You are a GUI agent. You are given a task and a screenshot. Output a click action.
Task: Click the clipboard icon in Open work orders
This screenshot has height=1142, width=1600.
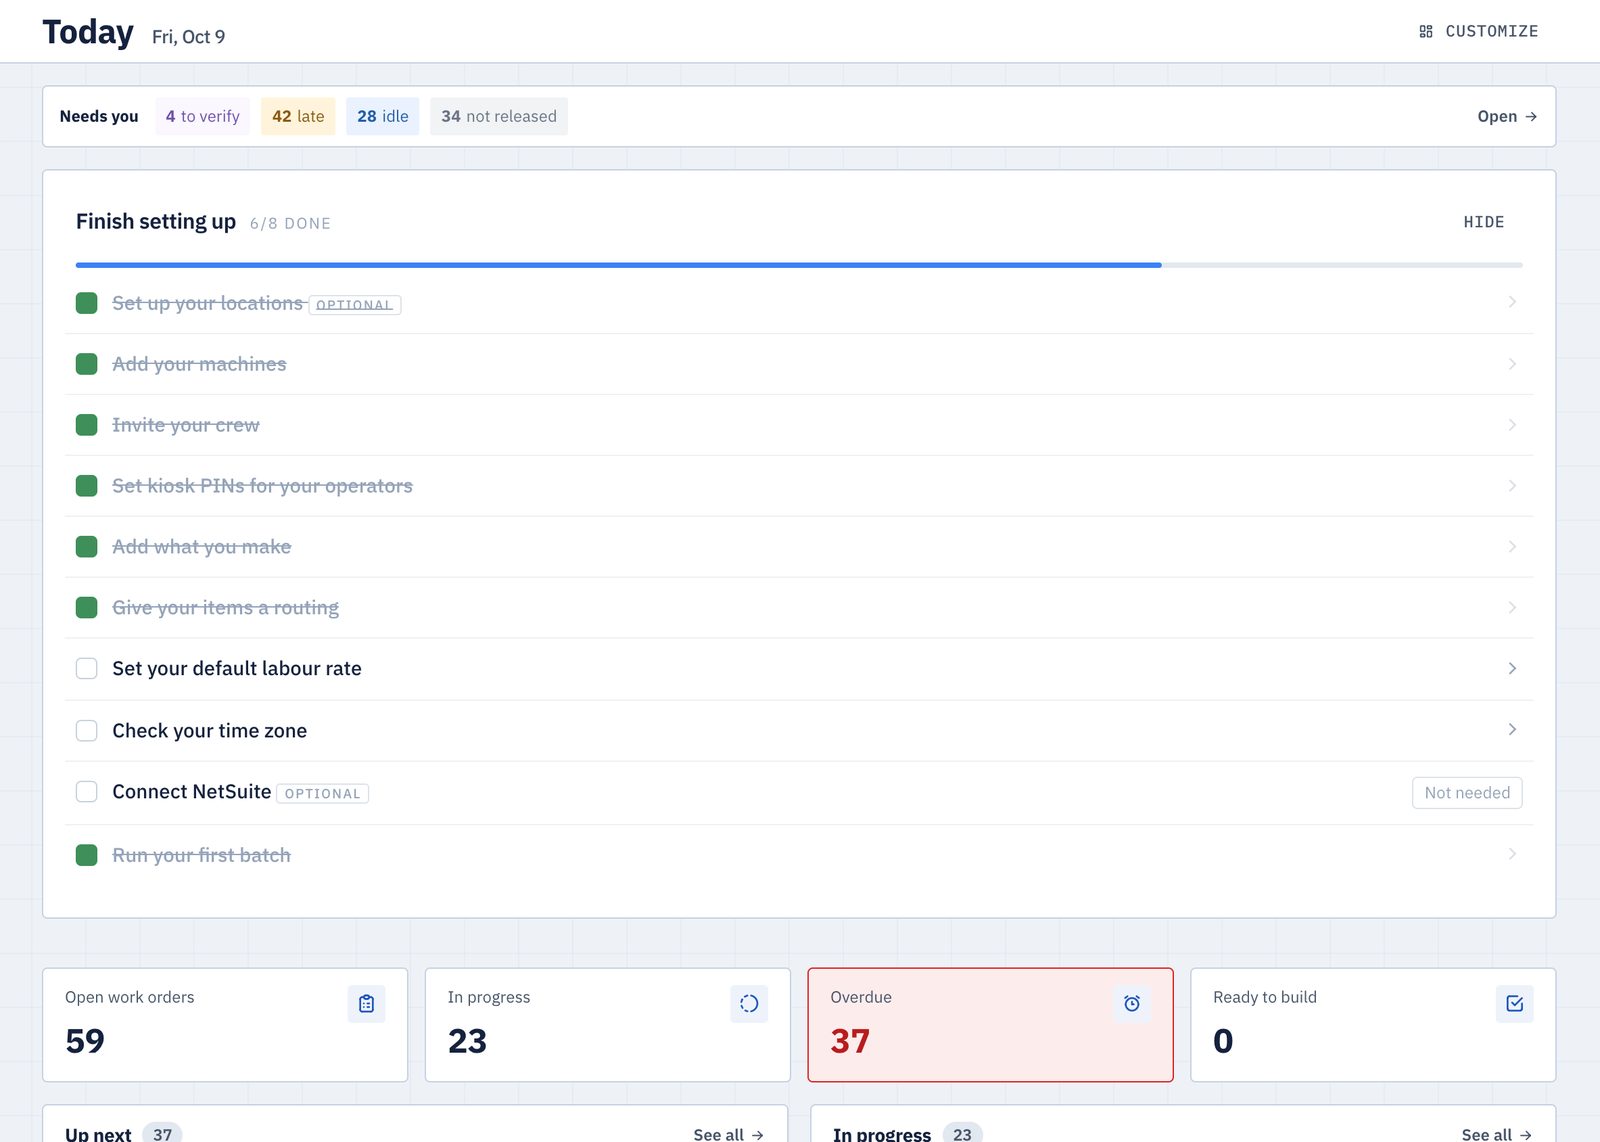tap(366, 1004)
